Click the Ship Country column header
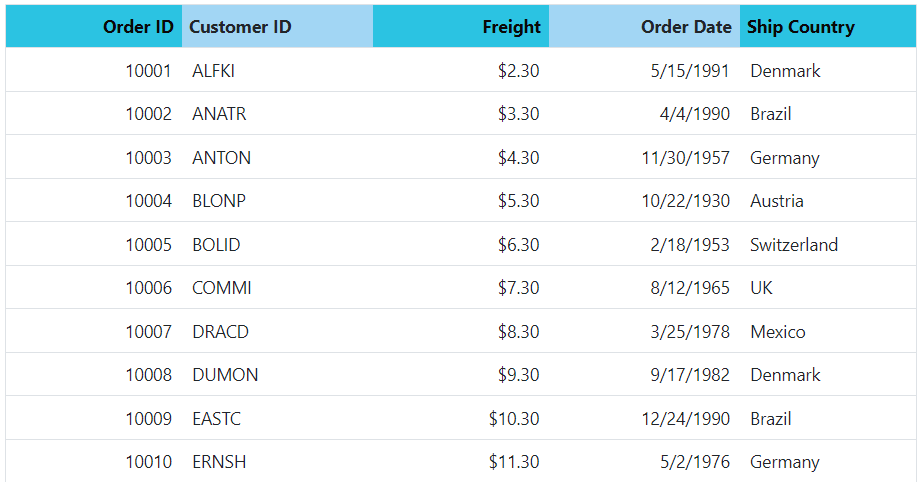918x483 pixels. click(x=828, y=26)
